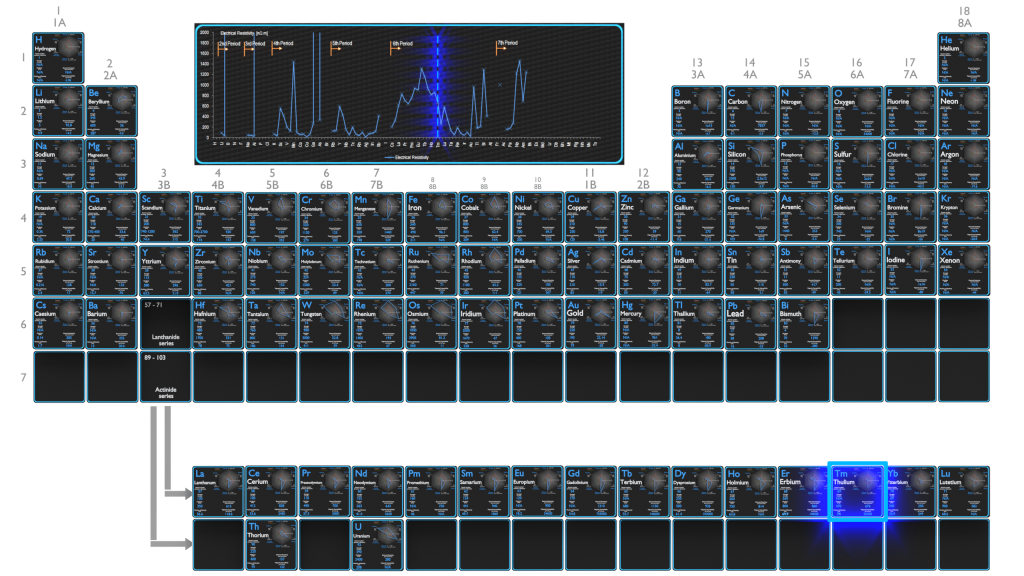Click the 6th Period marker in chart

tap(401, 45)
